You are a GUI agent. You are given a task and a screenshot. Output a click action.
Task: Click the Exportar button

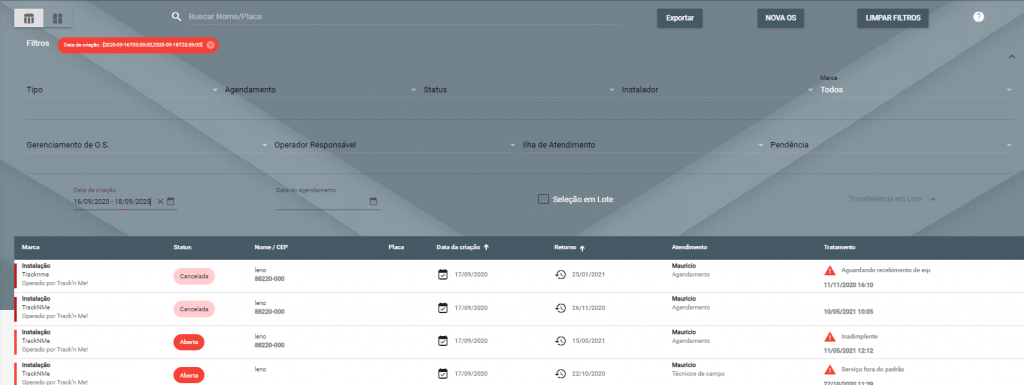(x=680, y=18)
